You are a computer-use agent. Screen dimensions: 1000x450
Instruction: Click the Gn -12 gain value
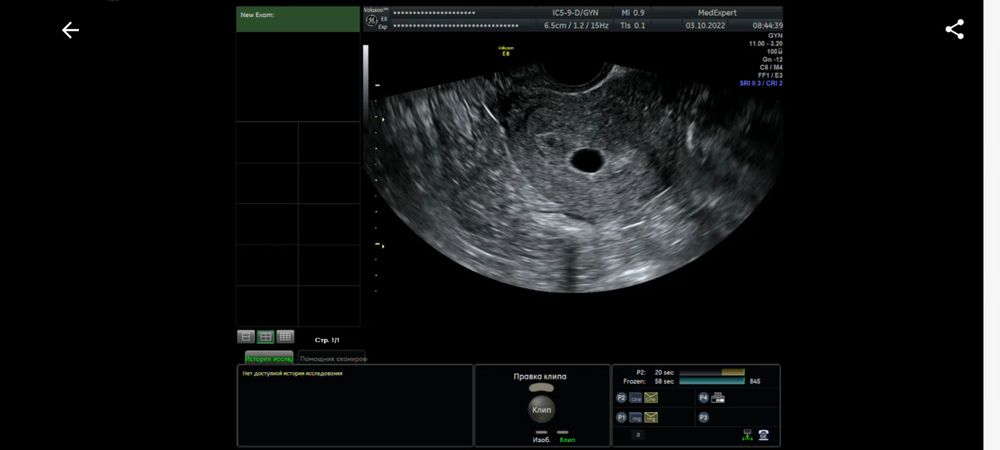point(772,59)
